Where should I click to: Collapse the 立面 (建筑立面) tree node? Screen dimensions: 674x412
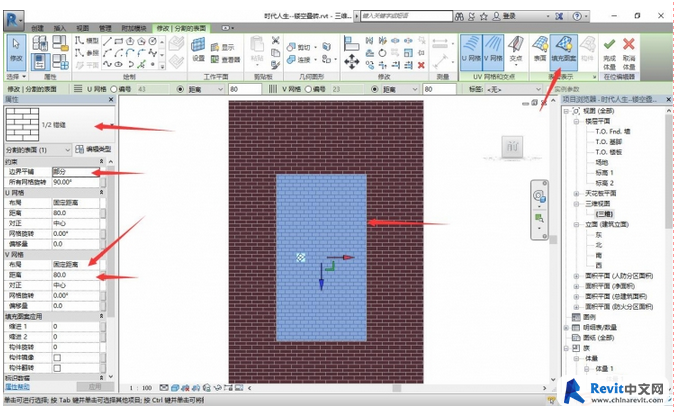pyautogui.click(x=576, y=224)
